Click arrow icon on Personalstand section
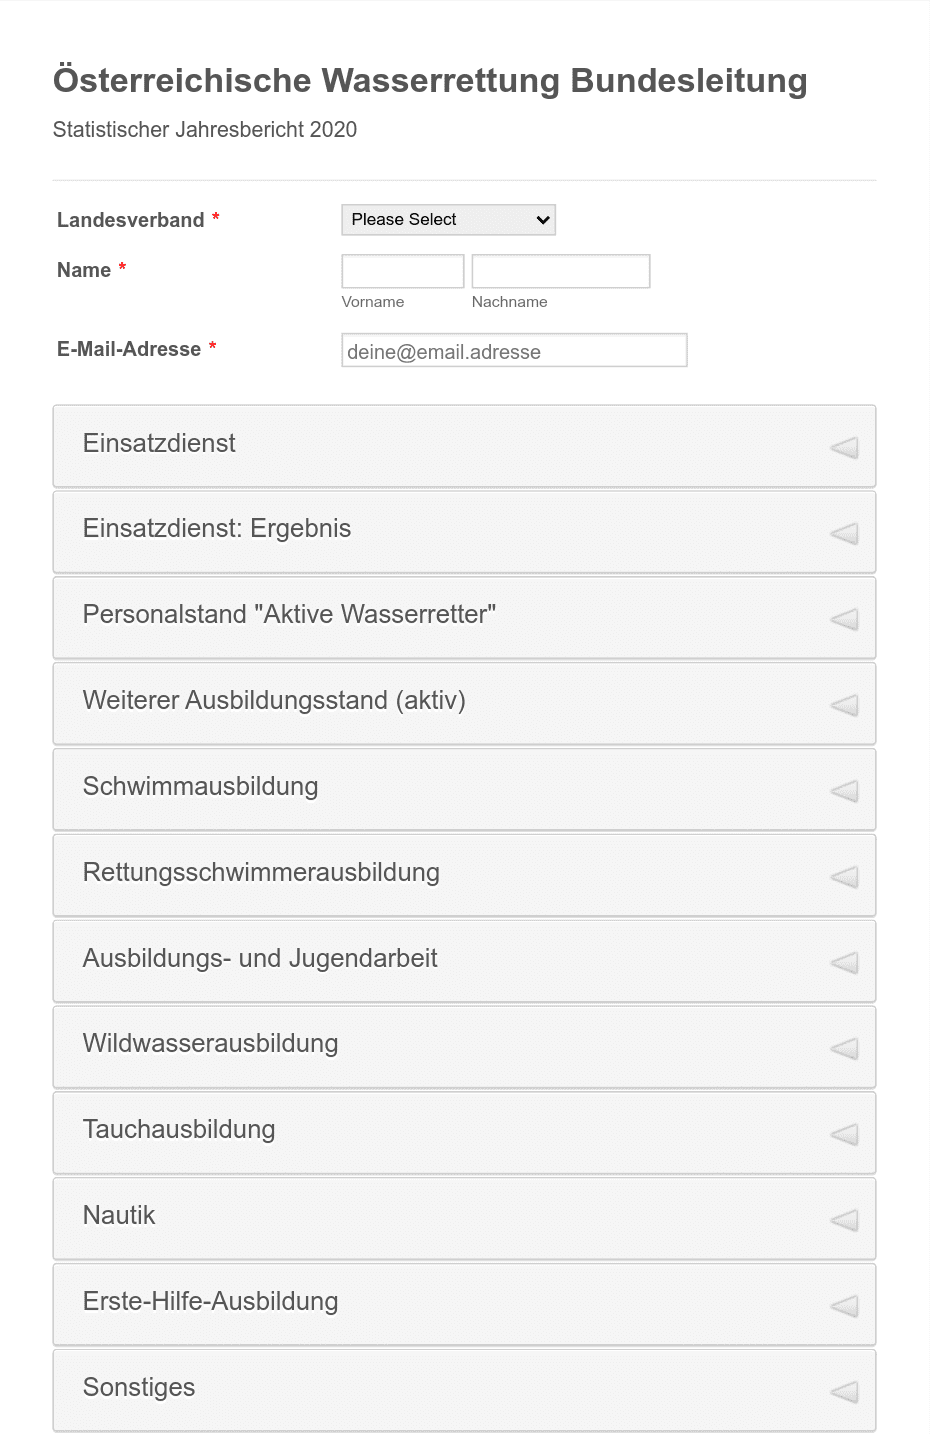930x1435 pixels. (x=844, y=619)
